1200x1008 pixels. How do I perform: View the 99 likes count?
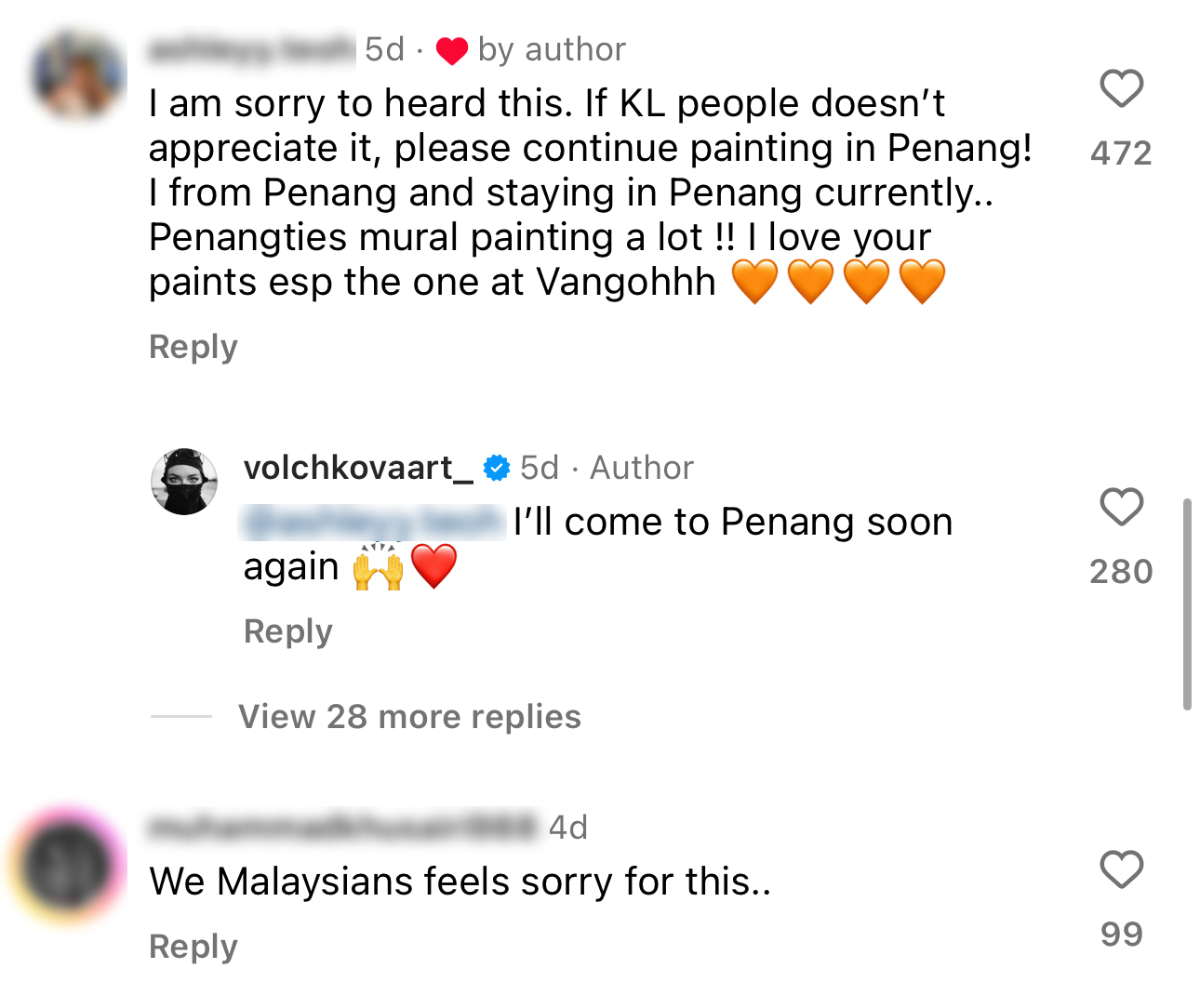point(1121,934)
